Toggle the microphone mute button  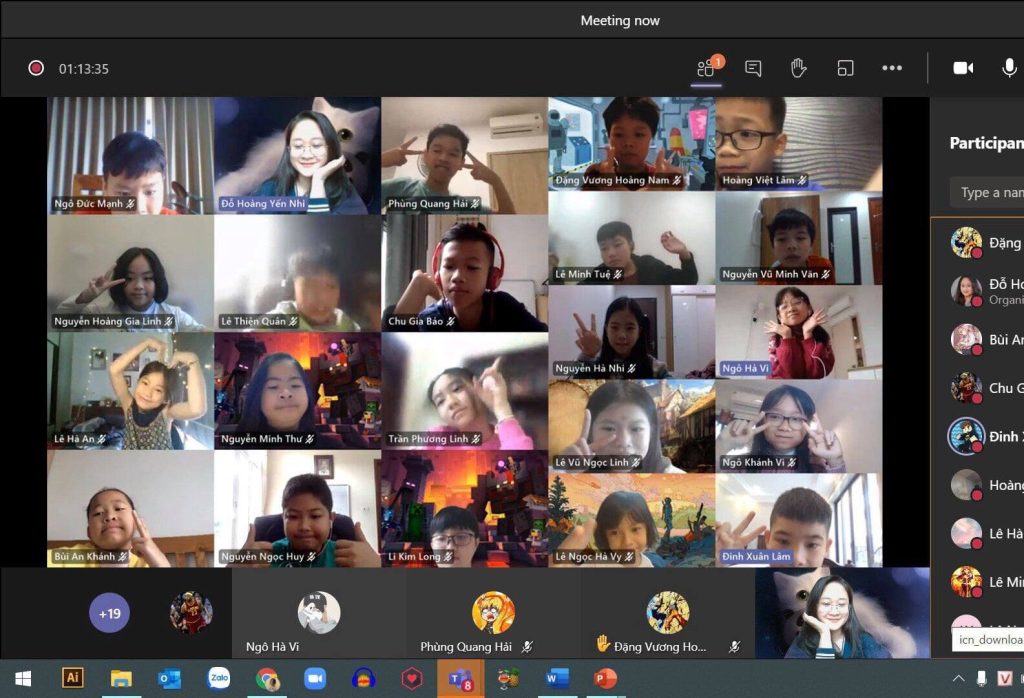1009,68
